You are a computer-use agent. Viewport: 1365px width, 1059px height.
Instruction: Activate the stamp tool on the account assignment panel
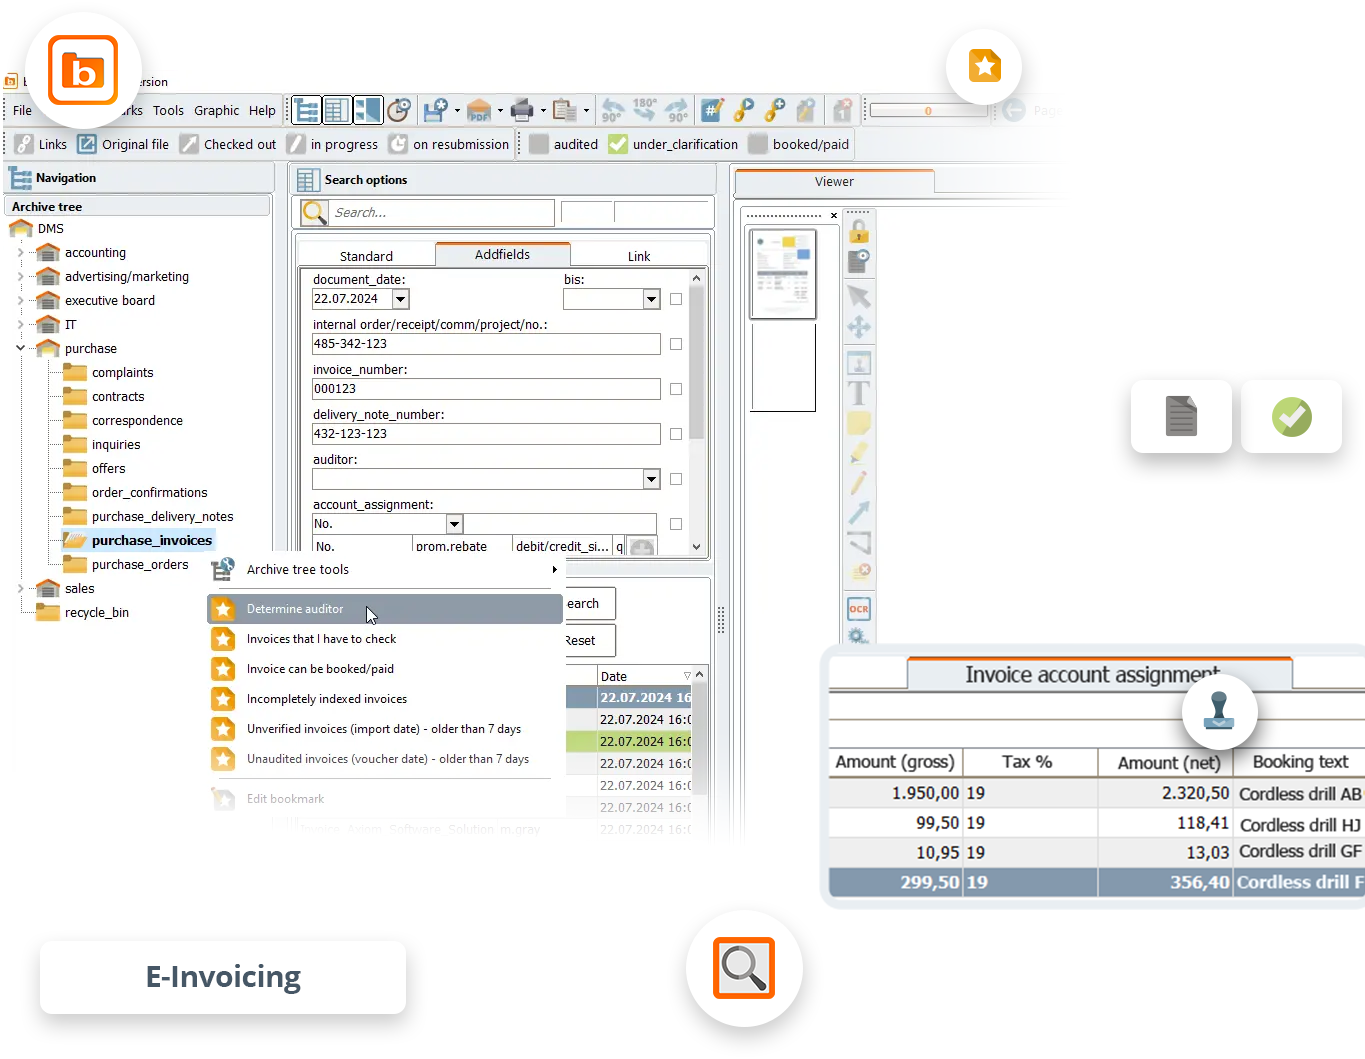[x=1220, y=712]
